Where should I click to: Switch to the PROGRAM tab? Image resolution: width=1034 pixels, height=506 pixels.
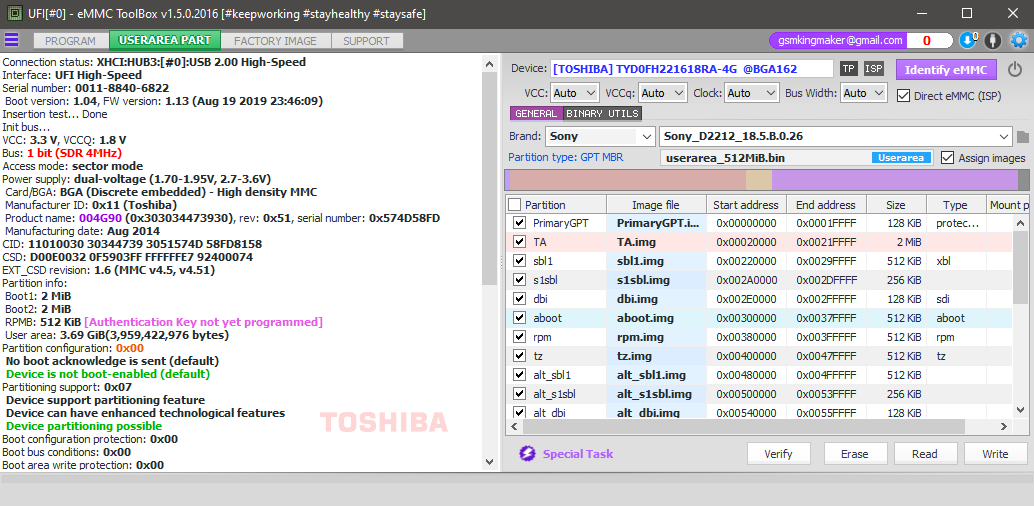(x=71, y=41)
